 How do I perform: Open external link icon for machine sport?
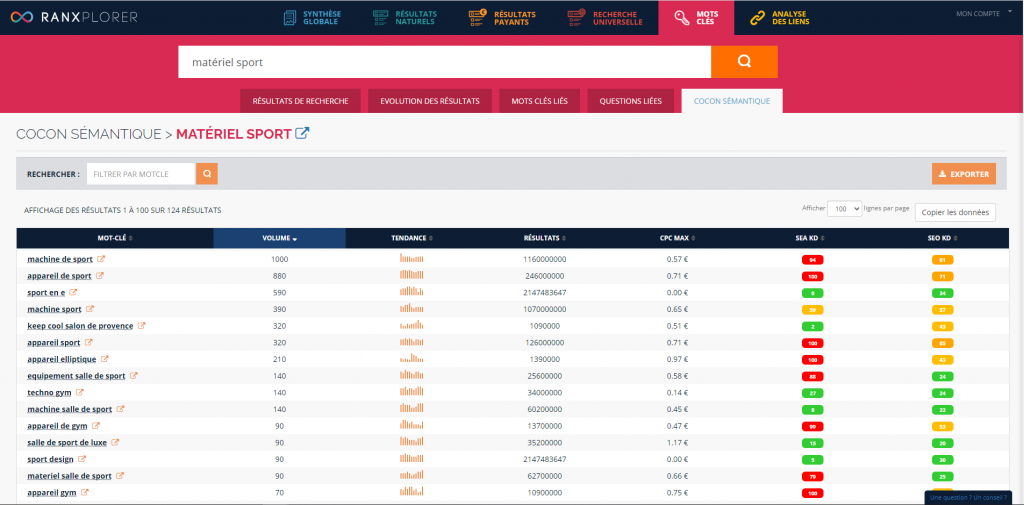(90, 309)
